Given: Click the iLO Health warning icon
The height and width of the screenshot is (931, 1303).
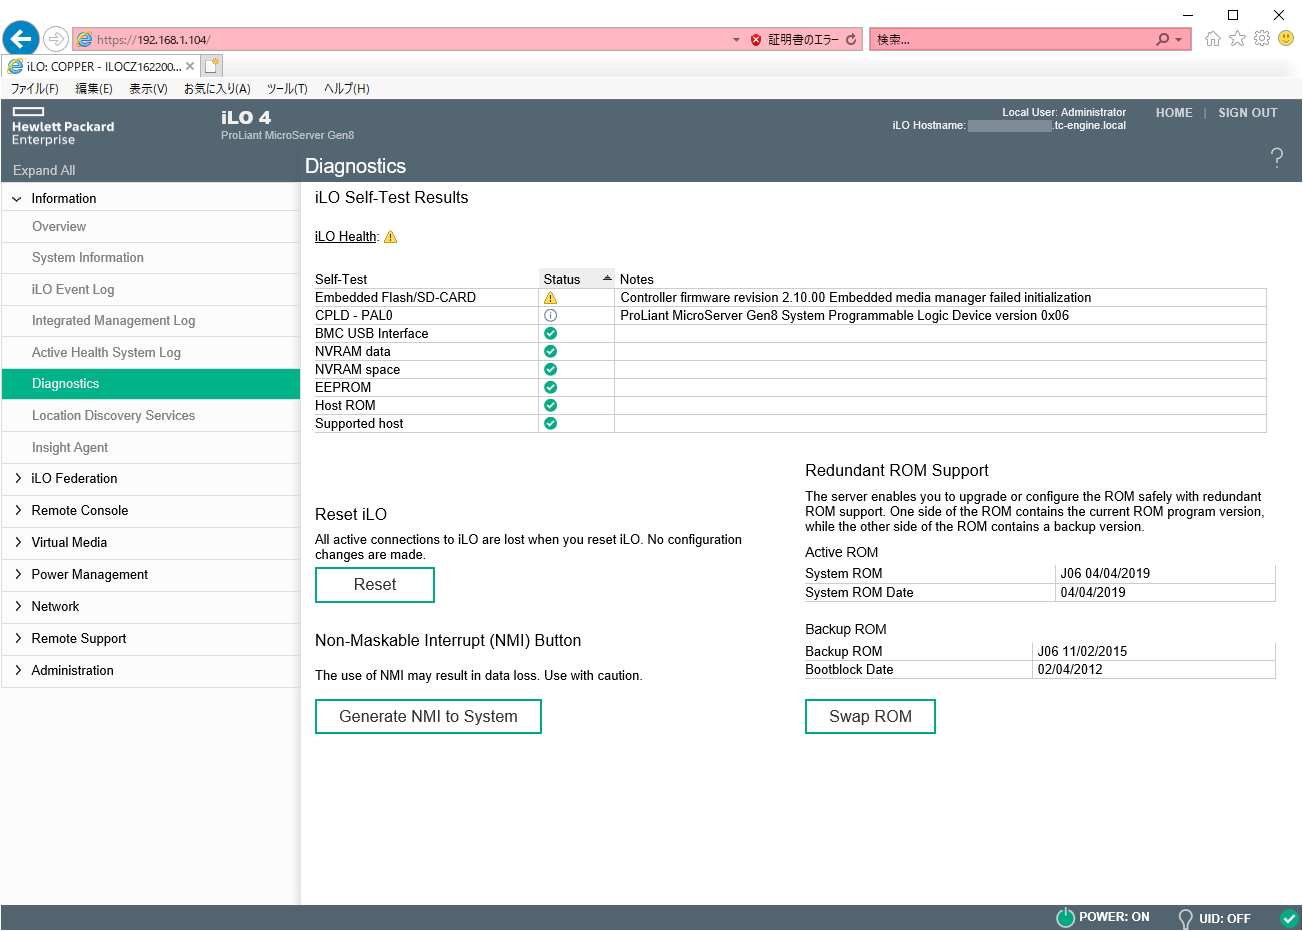Looking at the screenshot, I should pos(391,237).
